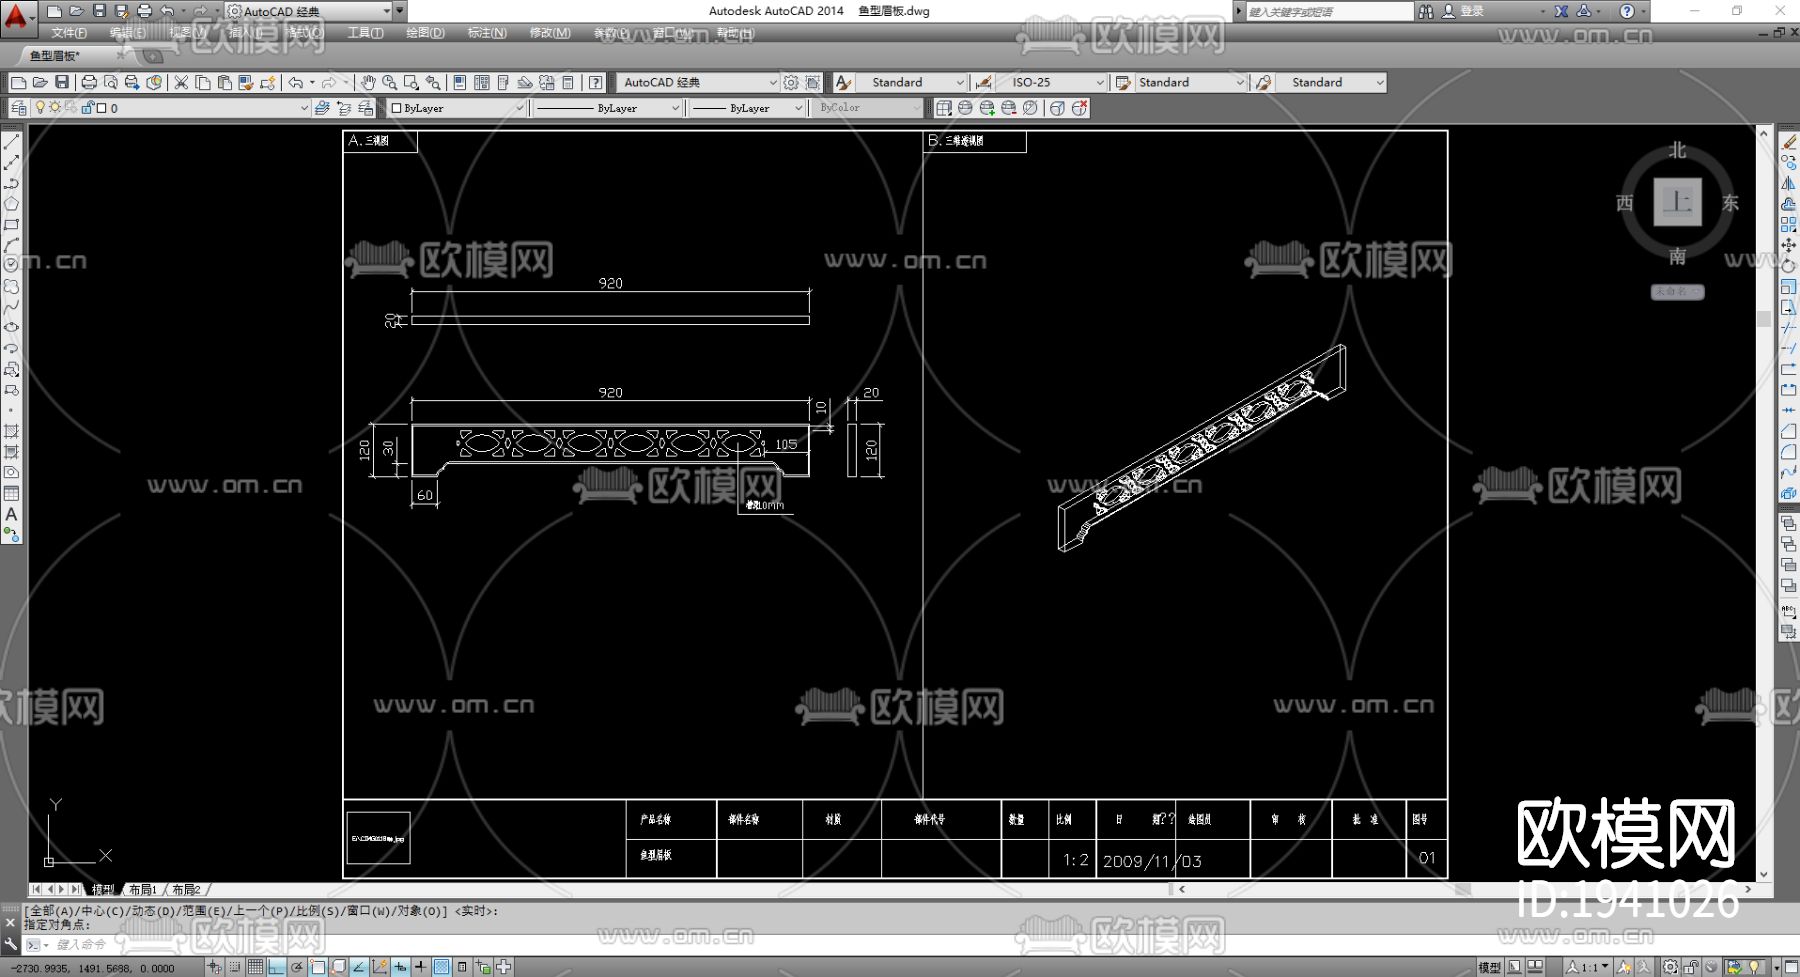The width and height of the screenshot is (1800, 977).
Task: Open the 工具(T) menu
Action: coord(365,33)
